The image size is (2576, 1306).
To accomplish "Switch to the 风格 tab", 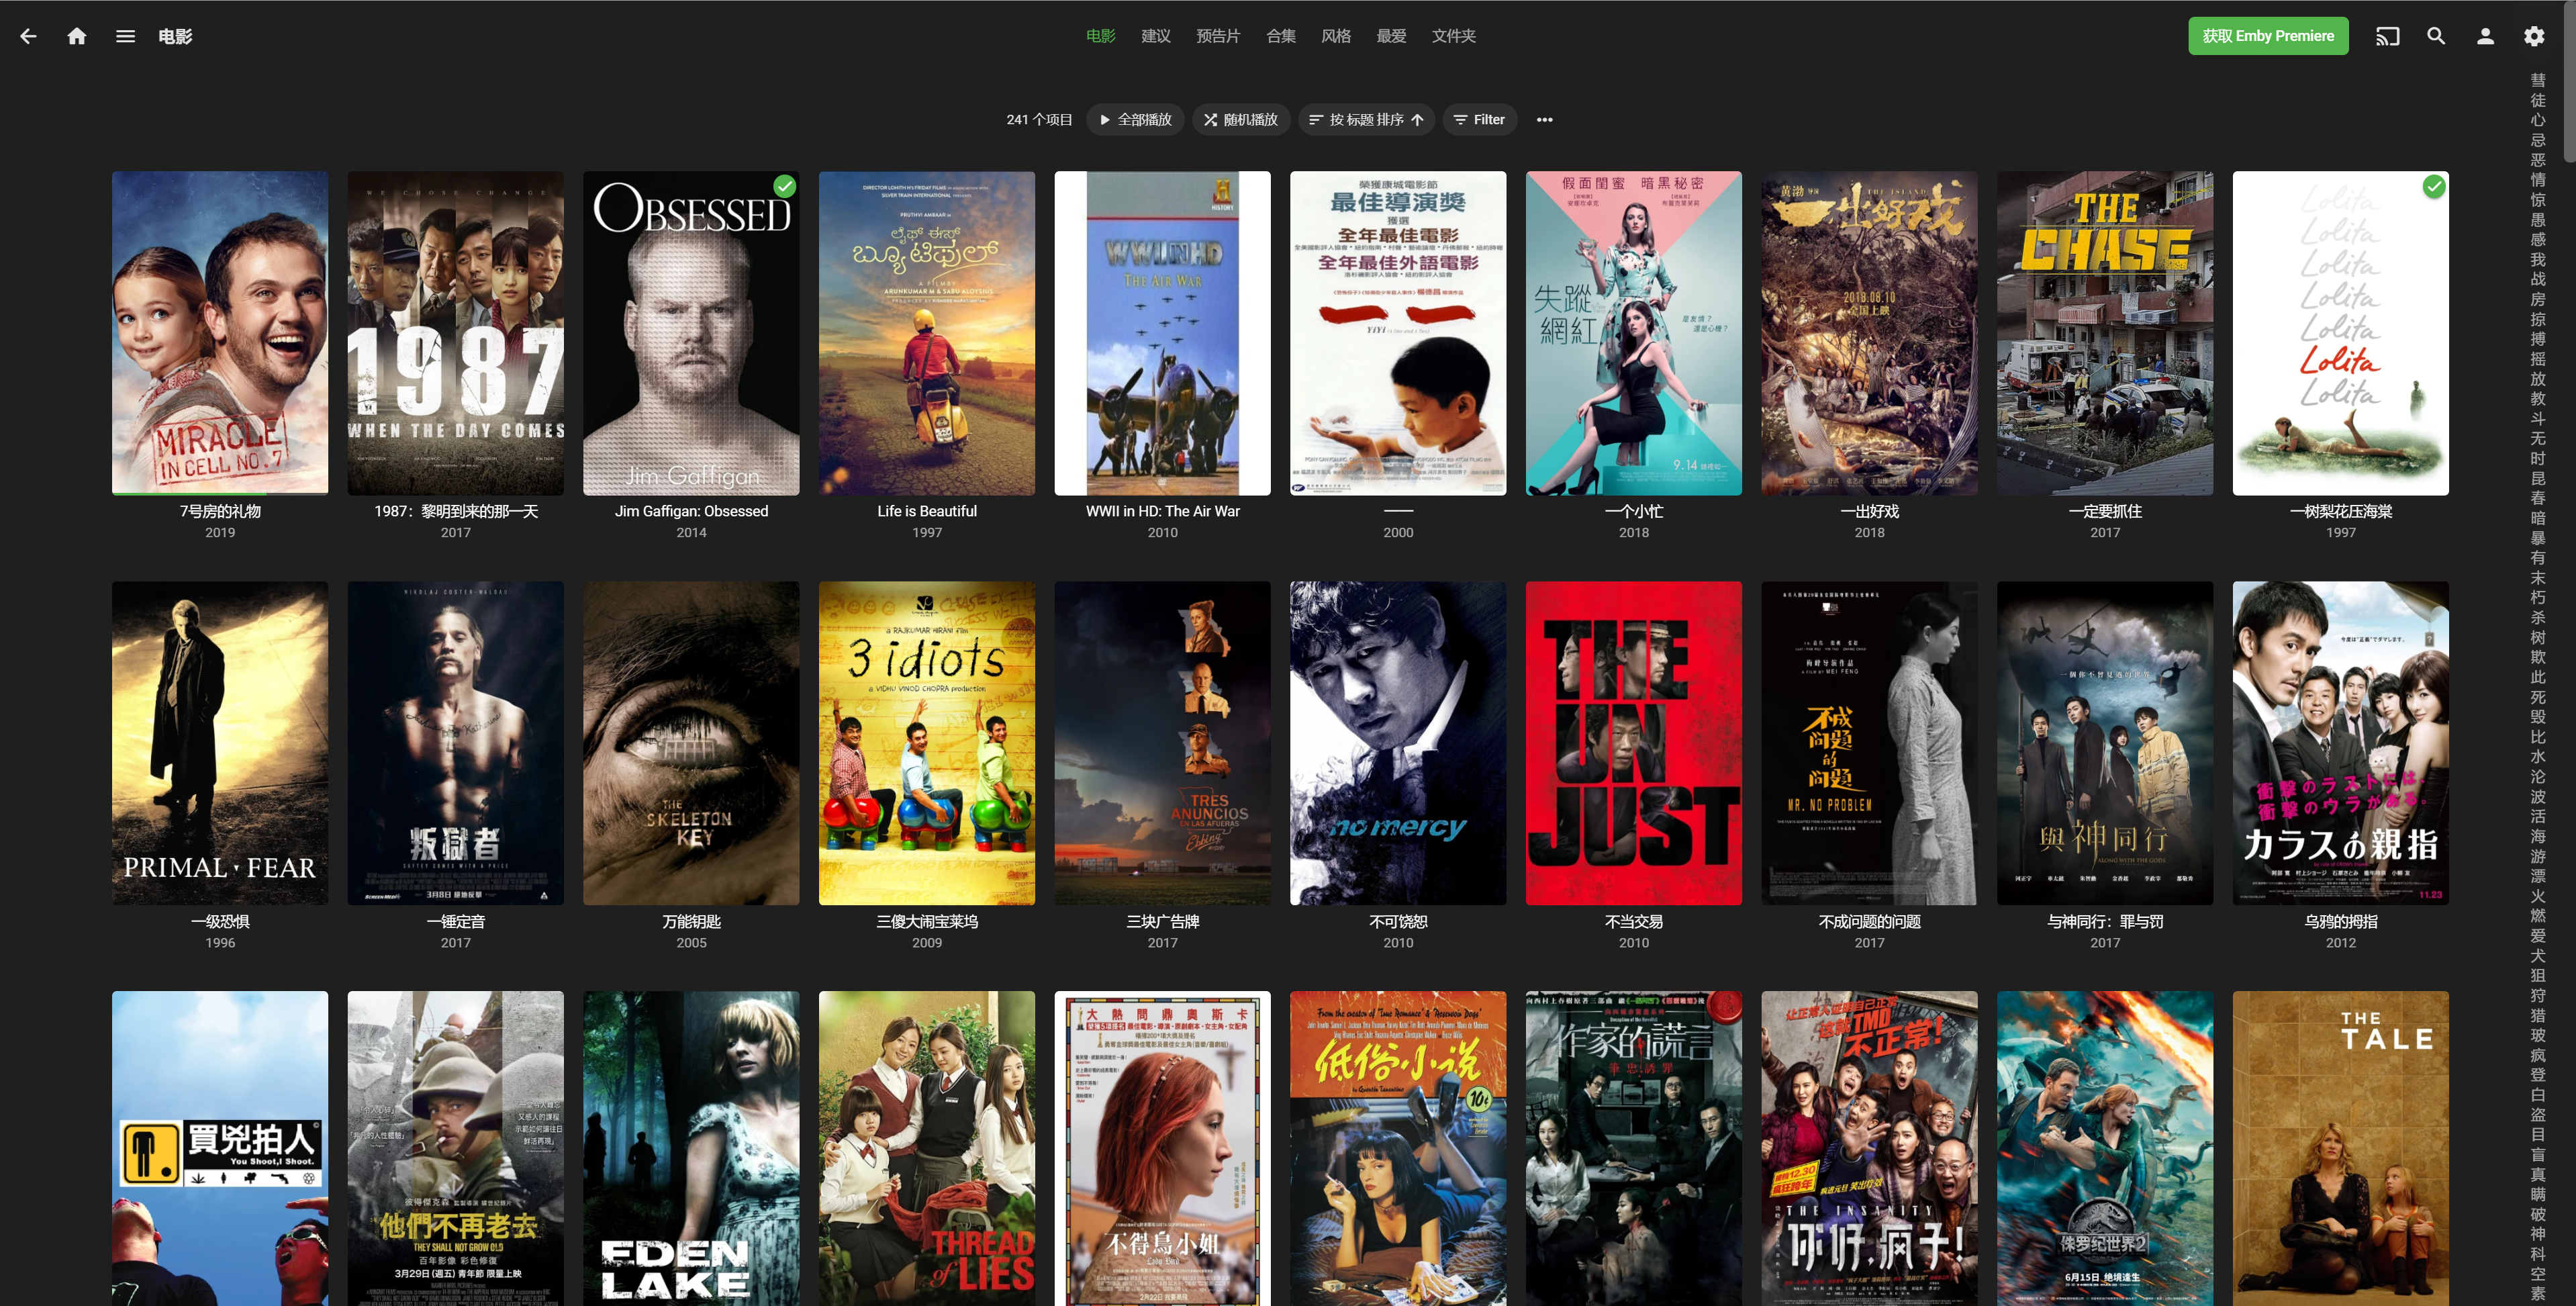I will coord(1335,36).
